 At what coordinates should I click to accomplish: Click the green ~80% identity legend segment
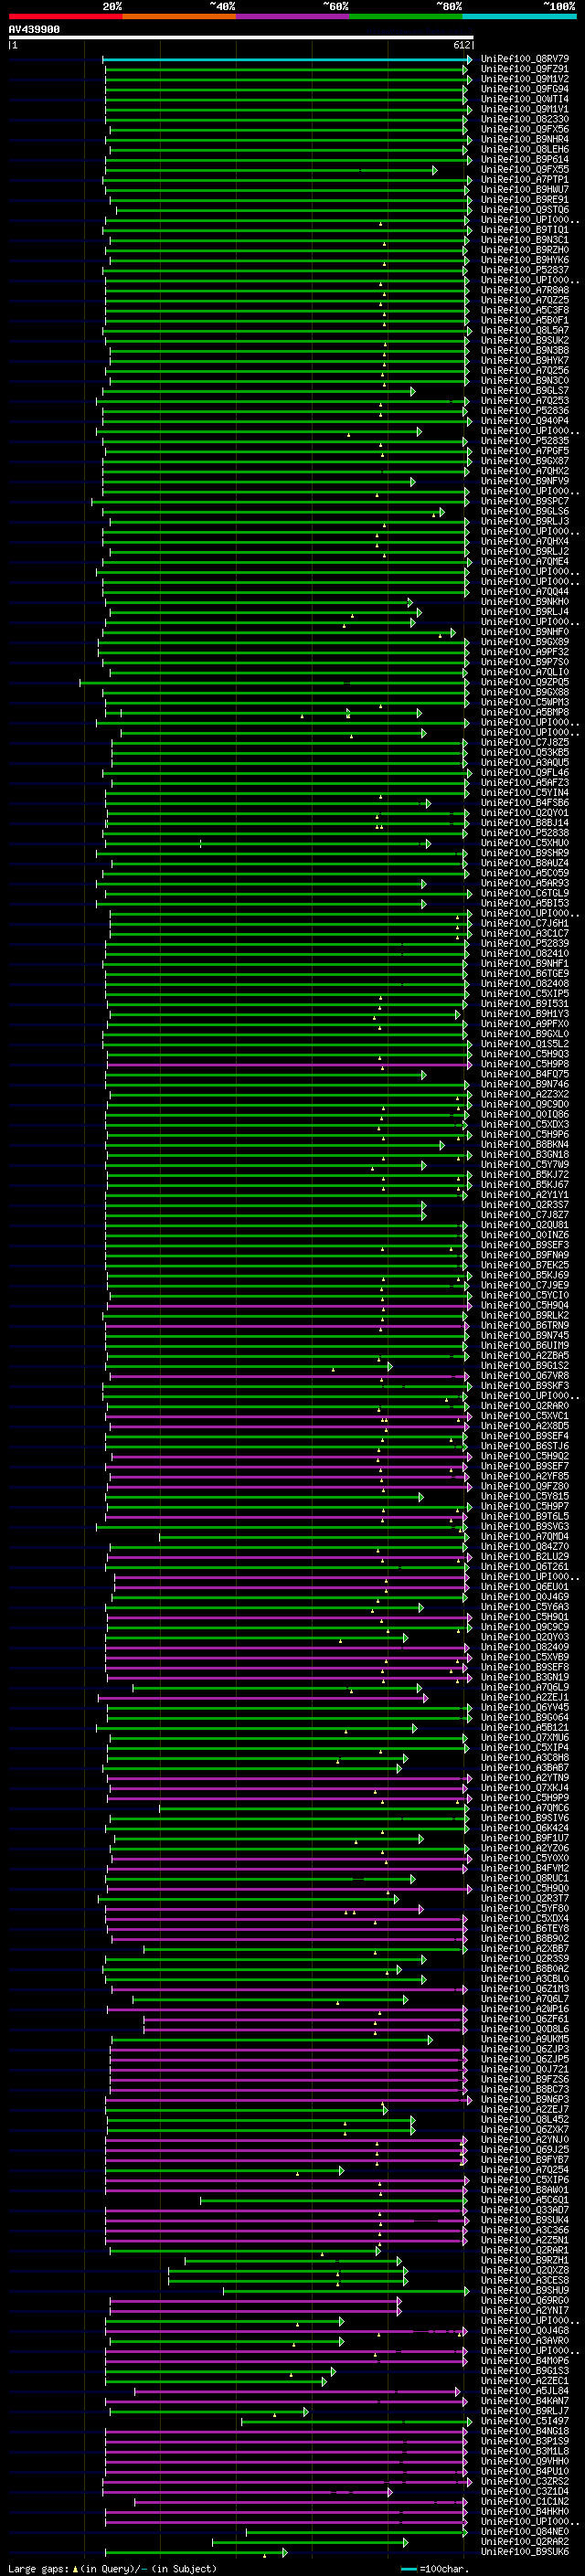[x=406, y=16]
